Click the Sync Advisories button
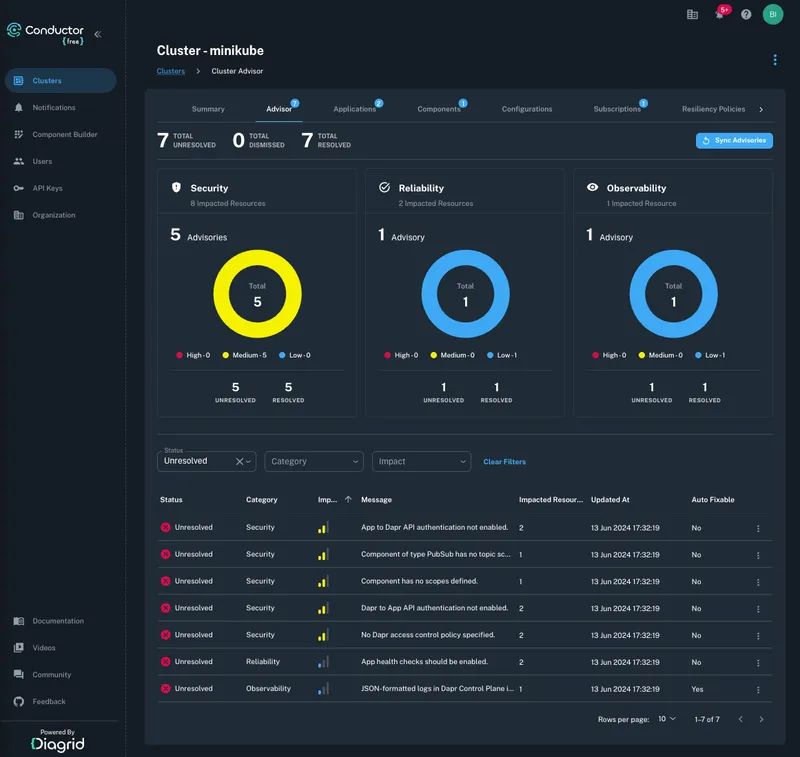This screenshot has width=800, height=757. pyautogui.click(x=734, y=141)
